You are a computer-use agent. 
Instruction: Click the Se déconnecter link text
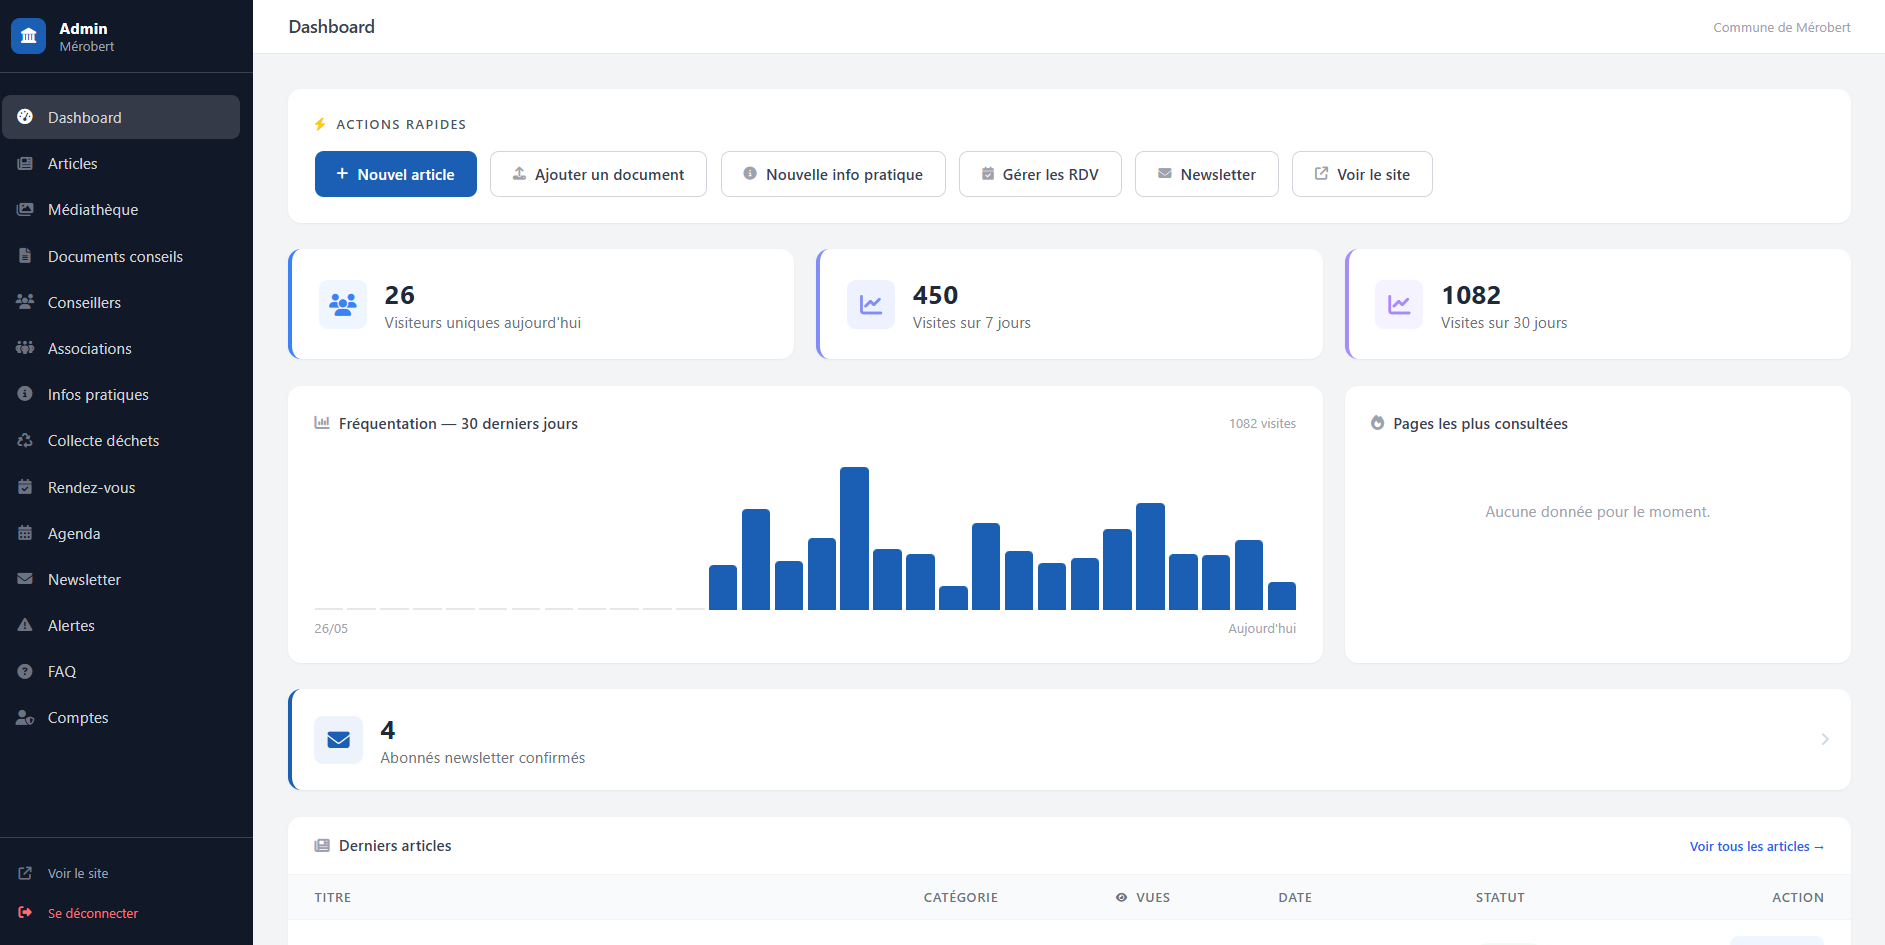93,913
